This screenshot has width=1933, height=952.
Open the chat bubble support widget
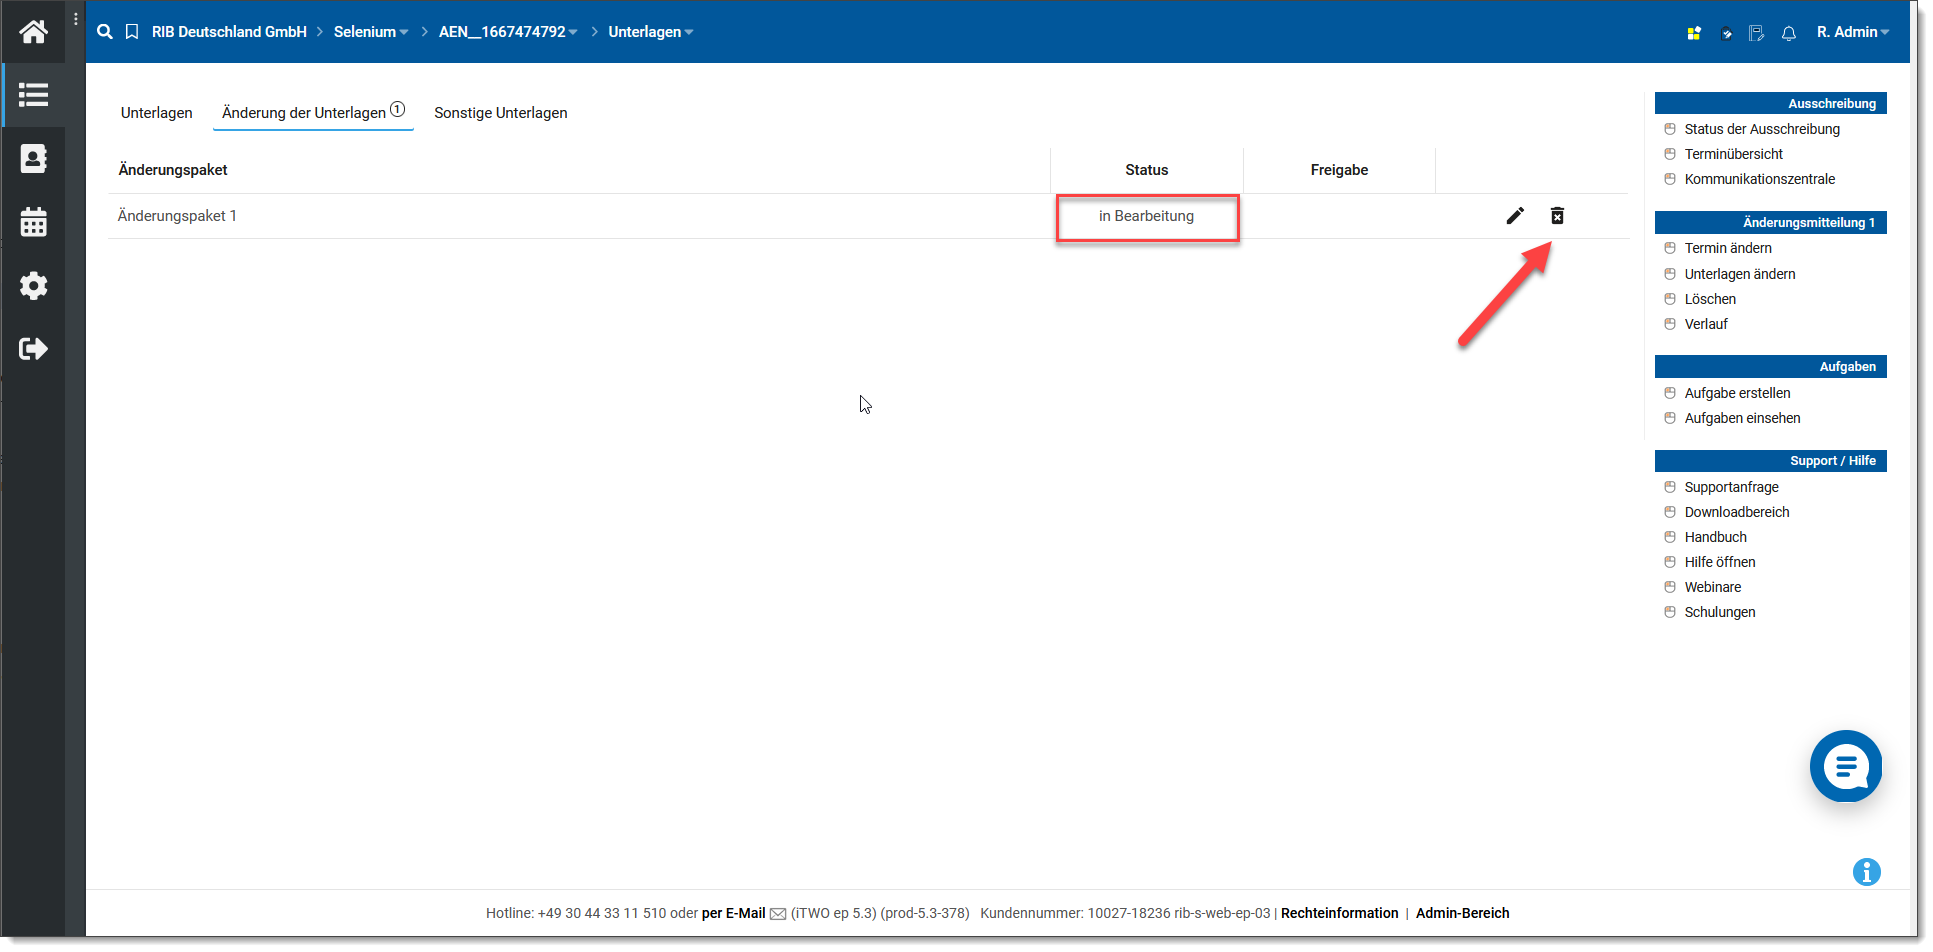pos(1845,767)
